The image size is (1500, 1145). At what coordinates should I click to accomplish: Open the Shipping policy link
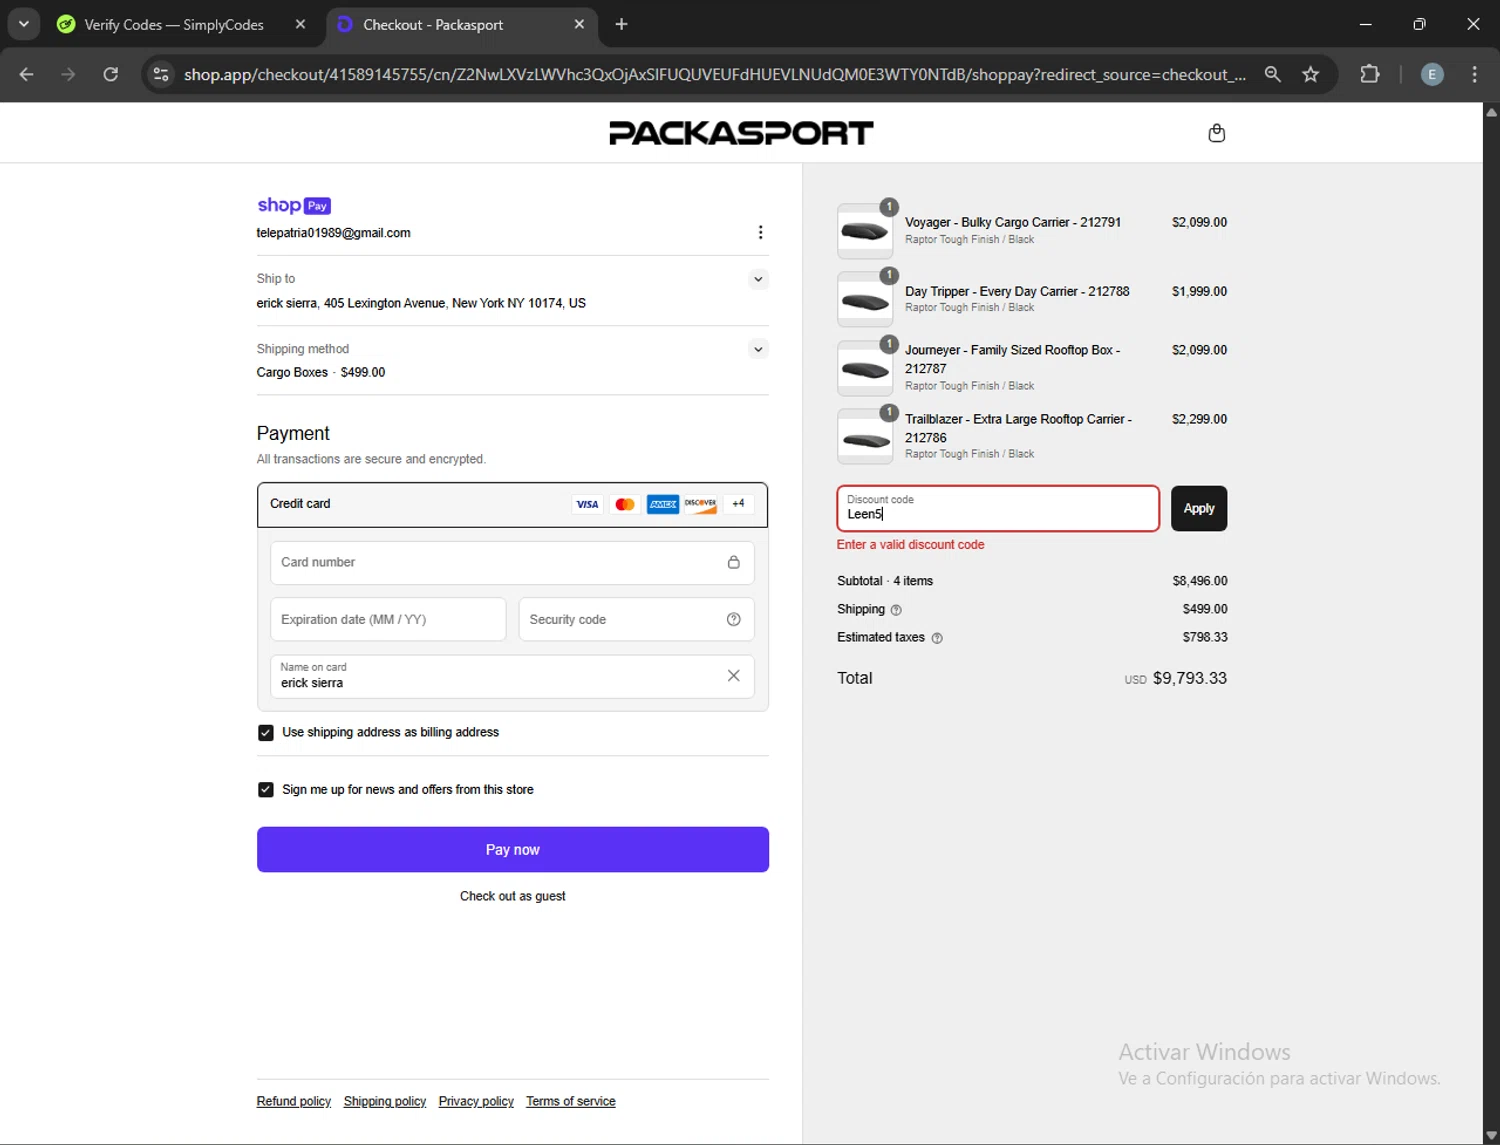tap(385, 1101)
